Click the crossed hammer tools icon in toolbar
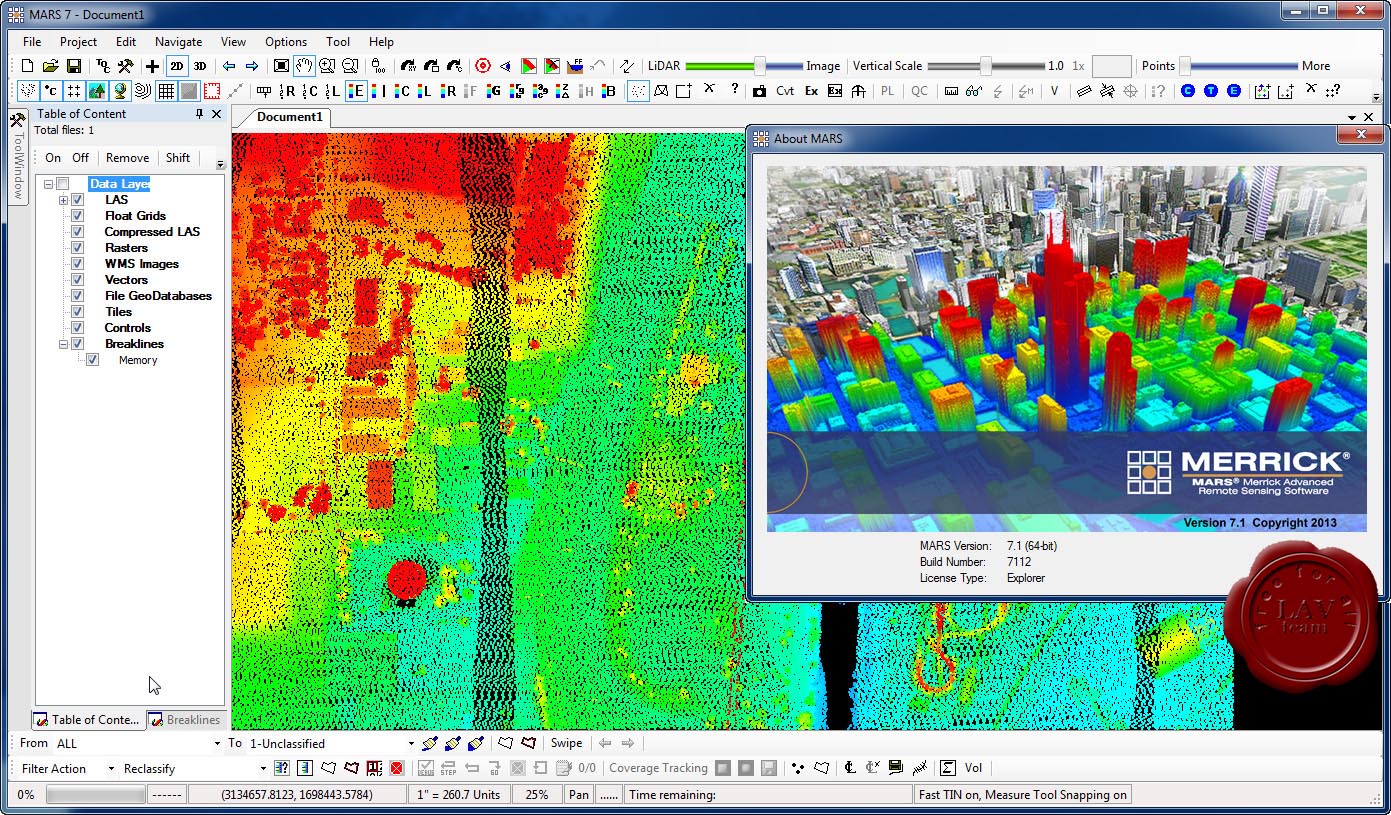1391x815 pixels. (125, 66)
